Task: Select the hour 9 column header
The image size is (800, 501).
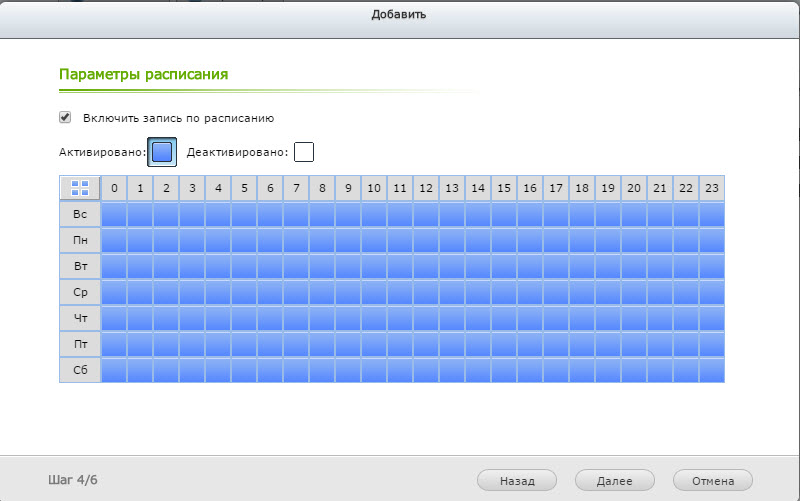Action: (x=348, y=188)
